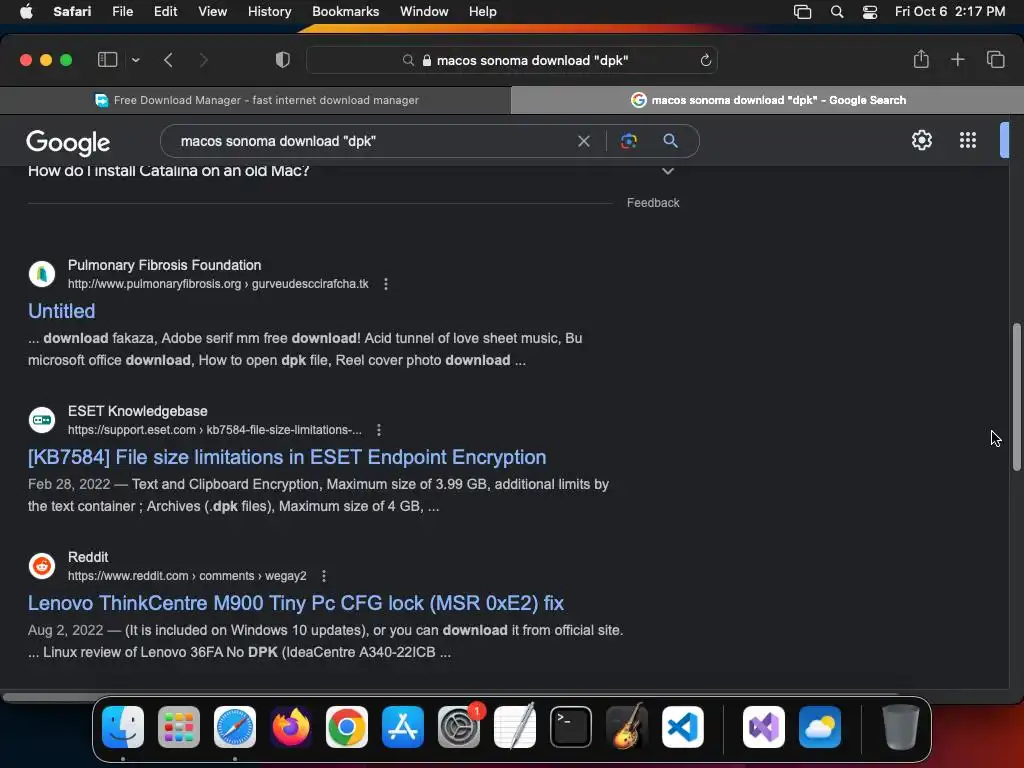
Task: Open the 'Untitled' search result
Action: pyautogui.click(x=61, y=311)
